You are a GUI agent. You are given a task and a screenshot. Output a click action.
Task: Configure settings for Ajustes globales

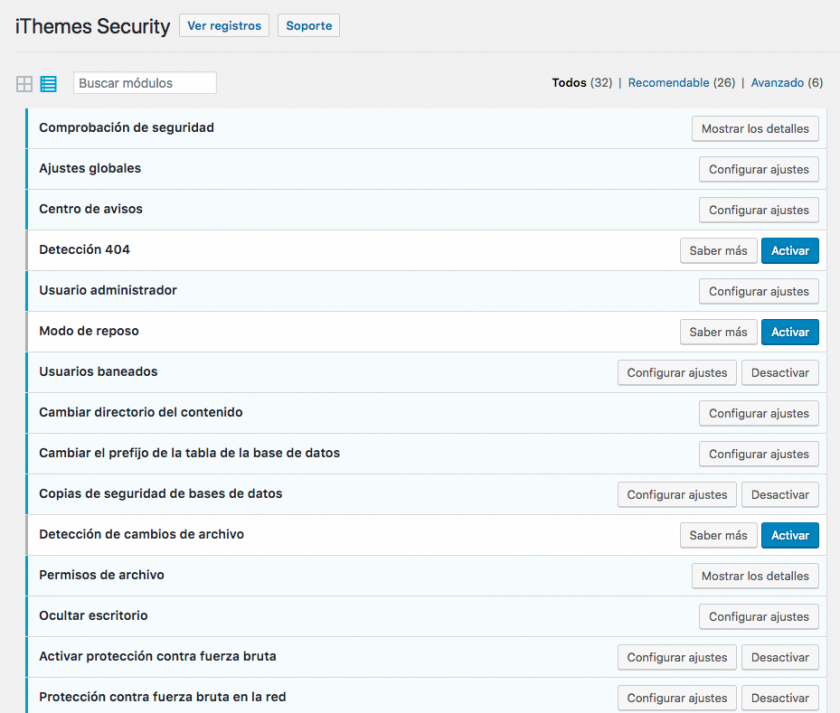(759, 170)
